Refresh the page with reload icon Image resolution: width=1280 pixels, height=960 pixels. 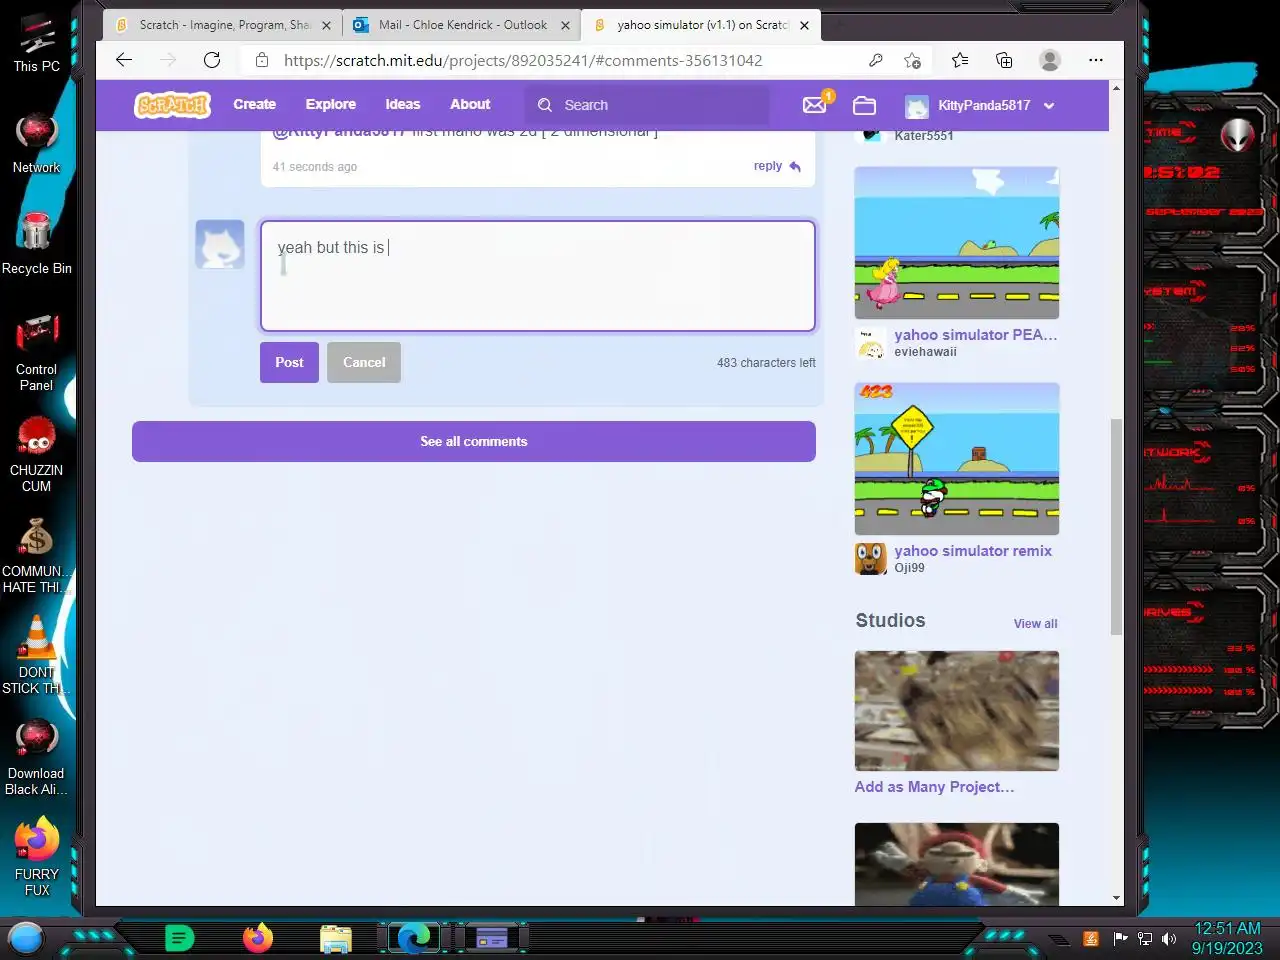tap(212, 60)
